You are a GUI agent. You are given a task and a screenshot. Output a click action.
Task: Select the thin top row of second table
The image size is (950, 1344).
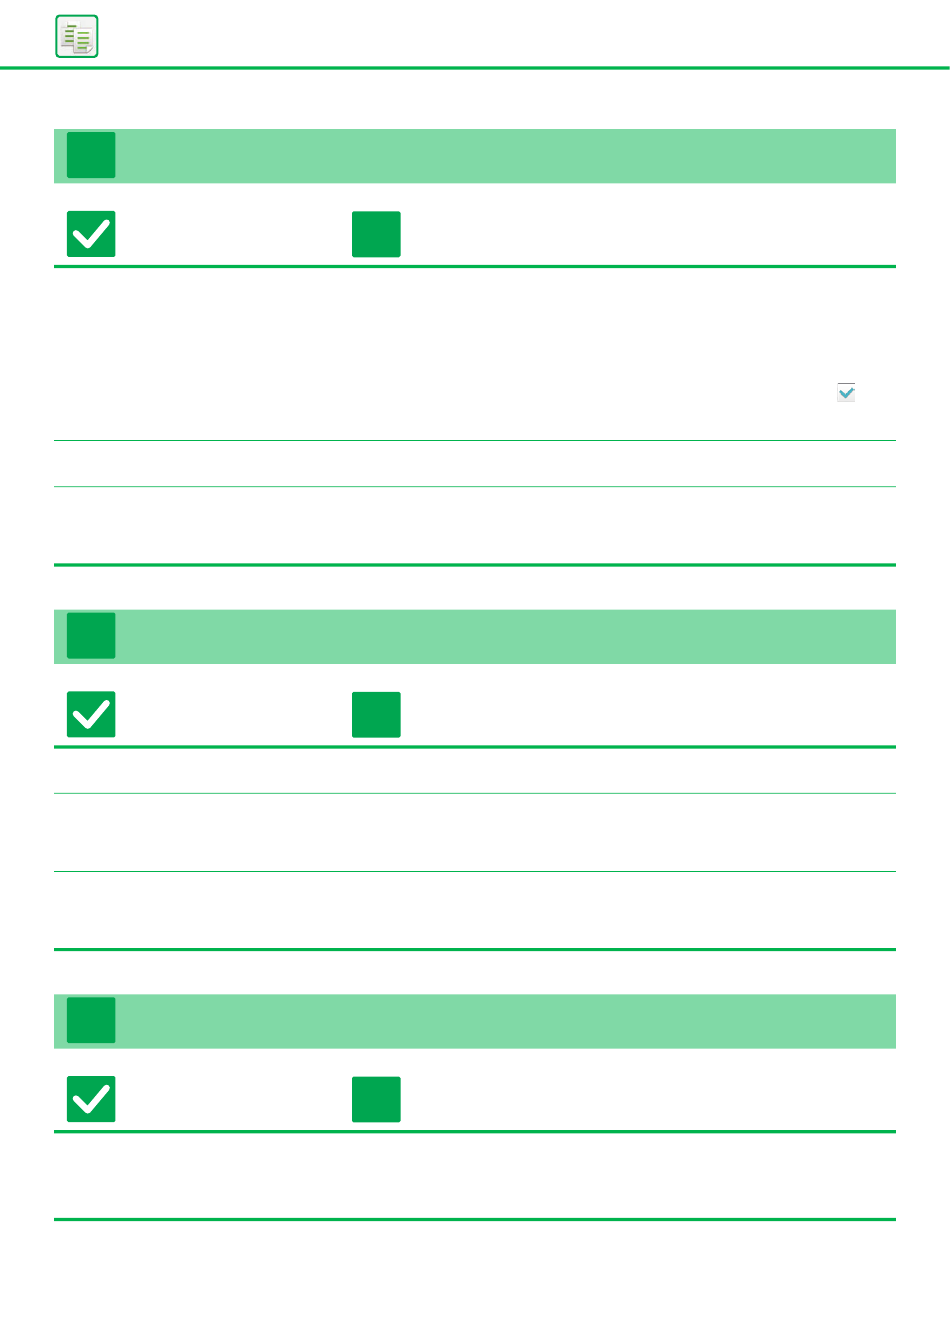click(475, 771)
